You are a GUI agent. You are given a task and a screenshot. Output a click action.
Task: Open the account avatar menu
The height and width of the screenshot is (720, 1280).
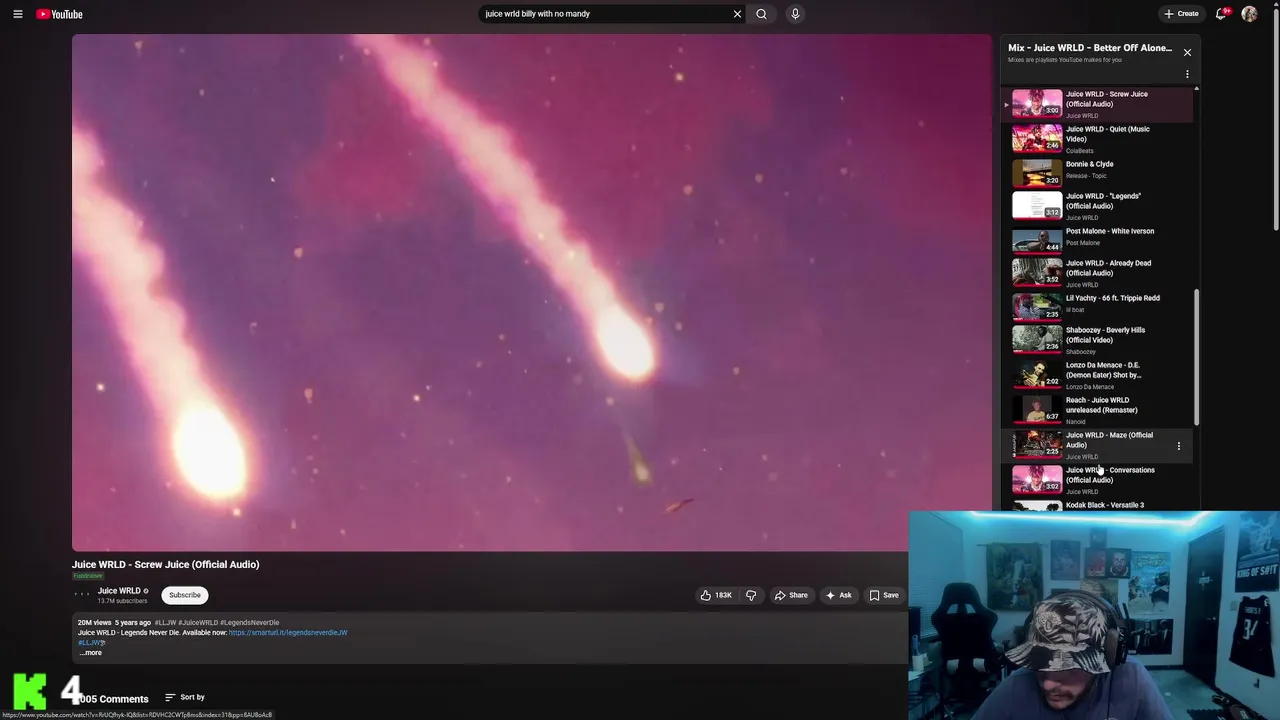(1249, 14)
